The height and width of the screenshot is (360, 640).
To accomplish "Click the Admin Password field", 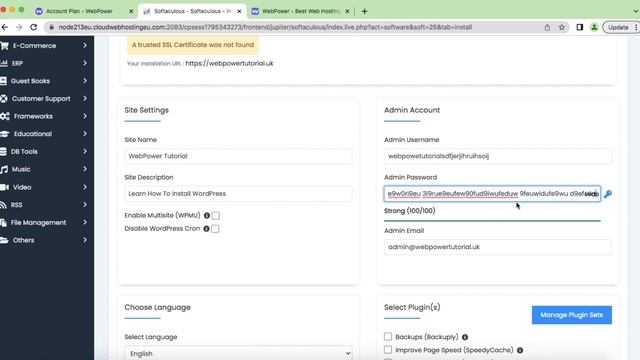I will pos(492,194).
